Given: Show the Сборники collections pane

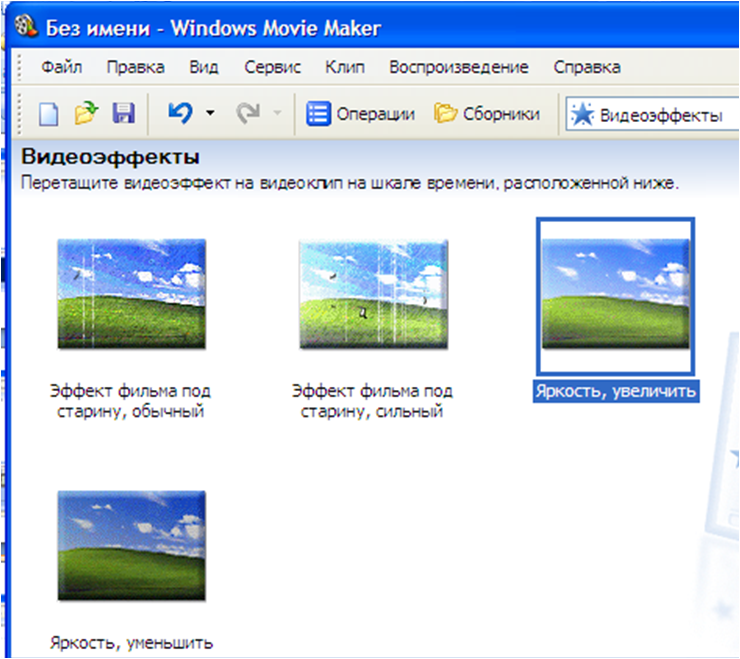Looking at the screenshot, I should click(487, 114).
